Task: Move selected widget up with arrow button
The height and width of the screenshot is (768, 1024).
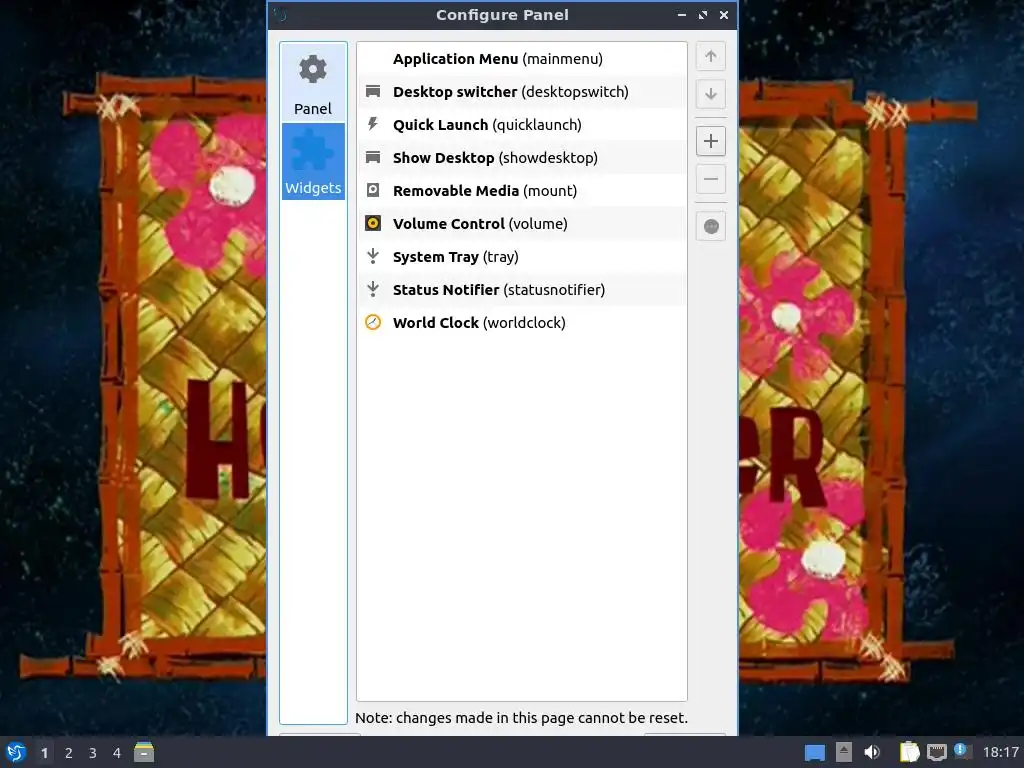Action: coord(711,56)
